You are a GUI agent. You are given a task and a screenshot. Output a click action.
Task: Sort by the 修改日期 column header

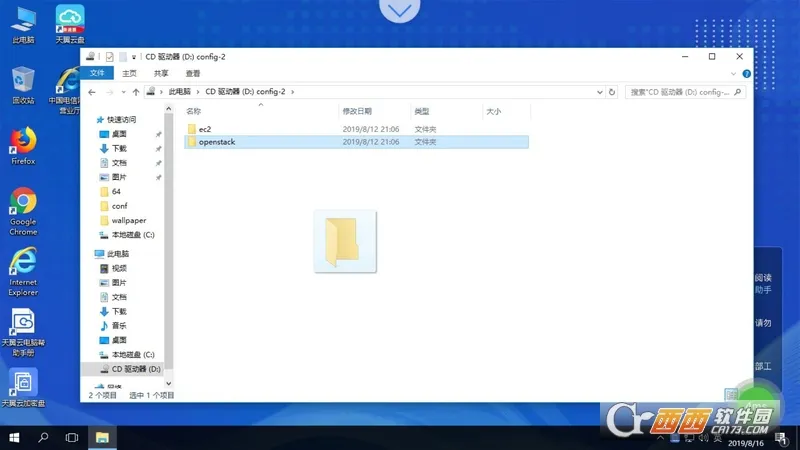pyautogui.click(x=357, y=111)
